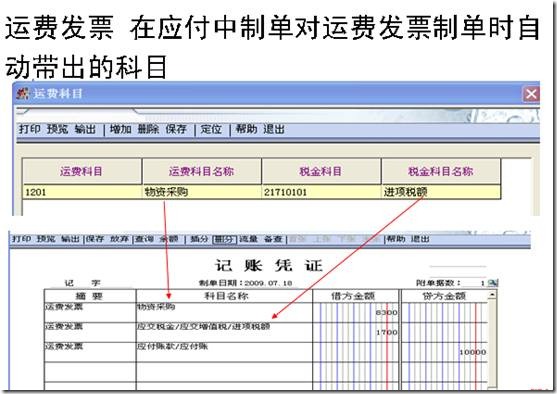Click the 定位 toolbar button
This screenshot has width=557, height=394.
click(211, 129)
